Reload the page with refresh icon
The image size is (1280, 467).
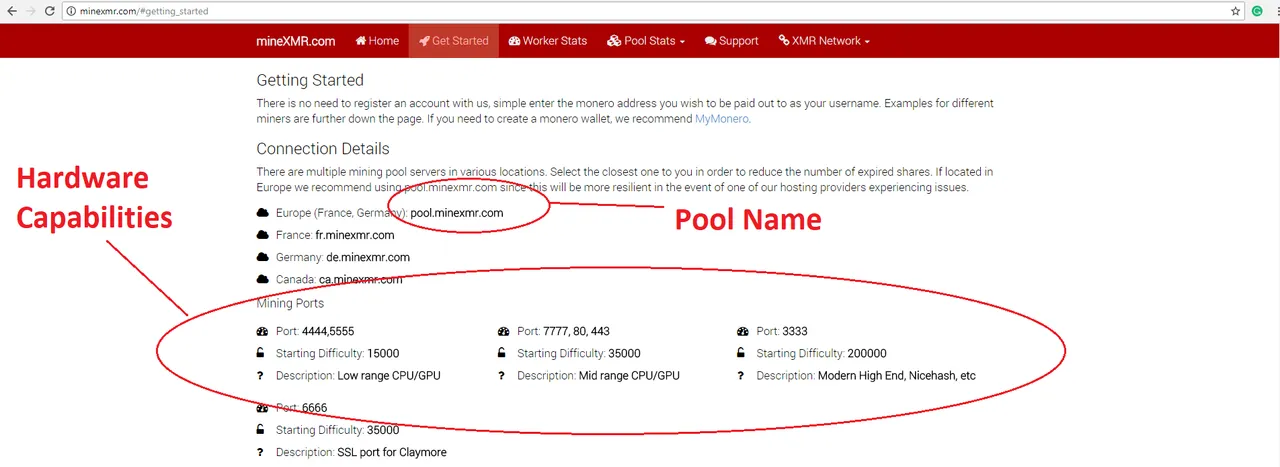[x=50, y=10]
